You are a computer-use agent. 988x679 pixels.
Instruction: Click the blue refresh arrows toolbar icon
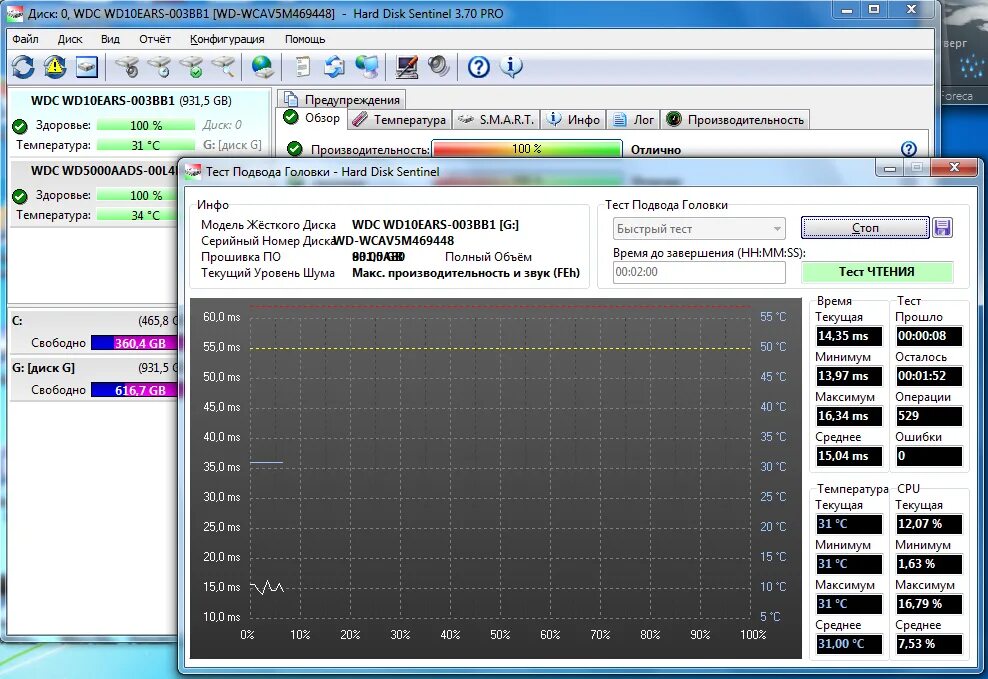pyautogui.click(x=23, y=66)
